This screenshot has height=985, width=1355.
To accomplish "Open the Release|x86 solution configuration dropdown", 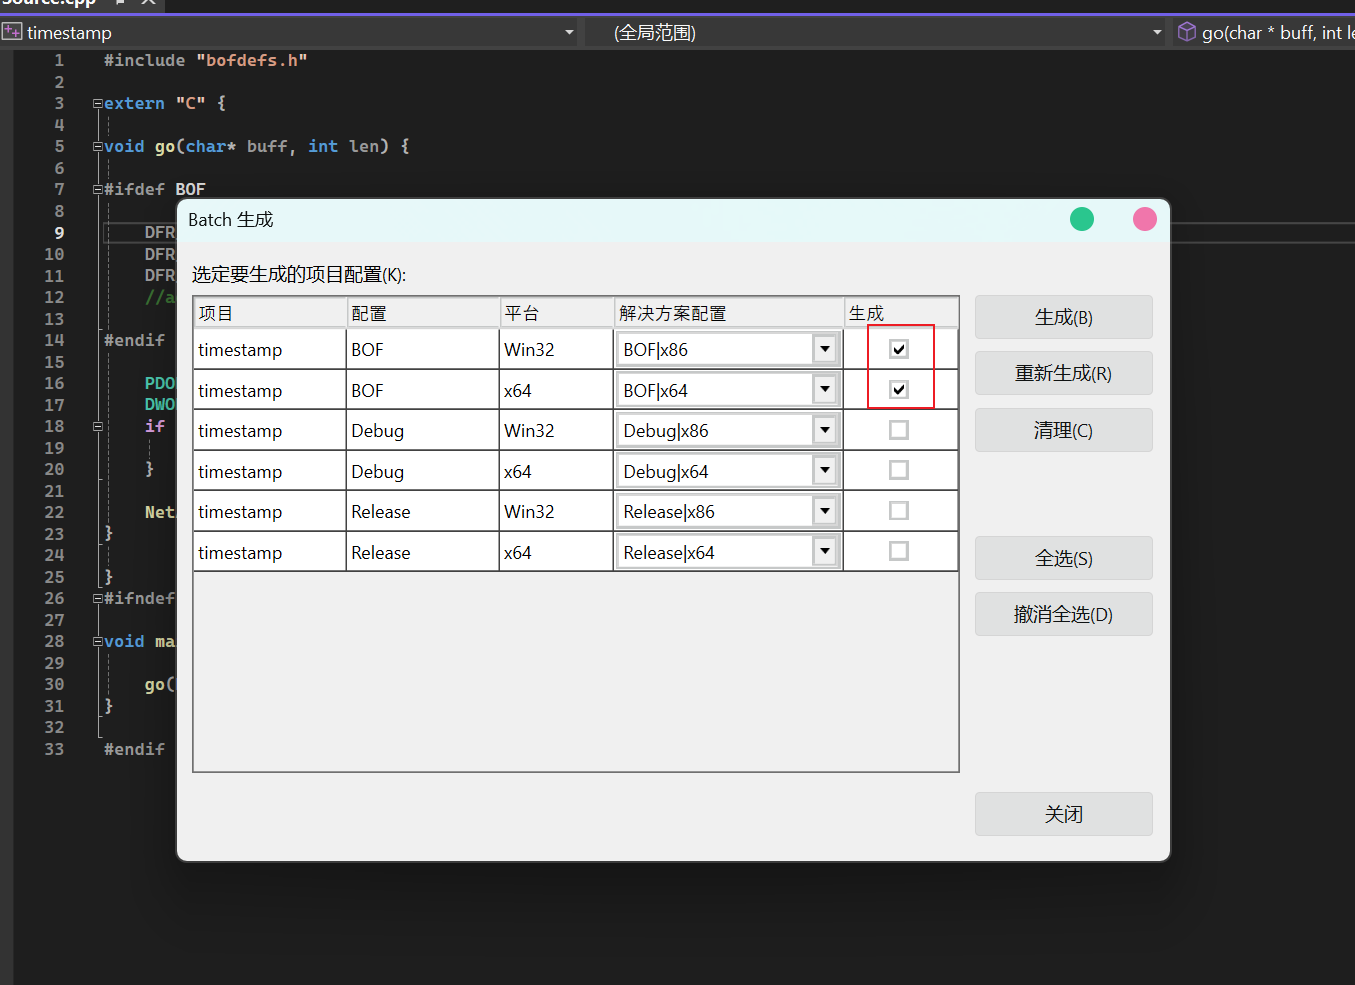I will pos(824,512).
